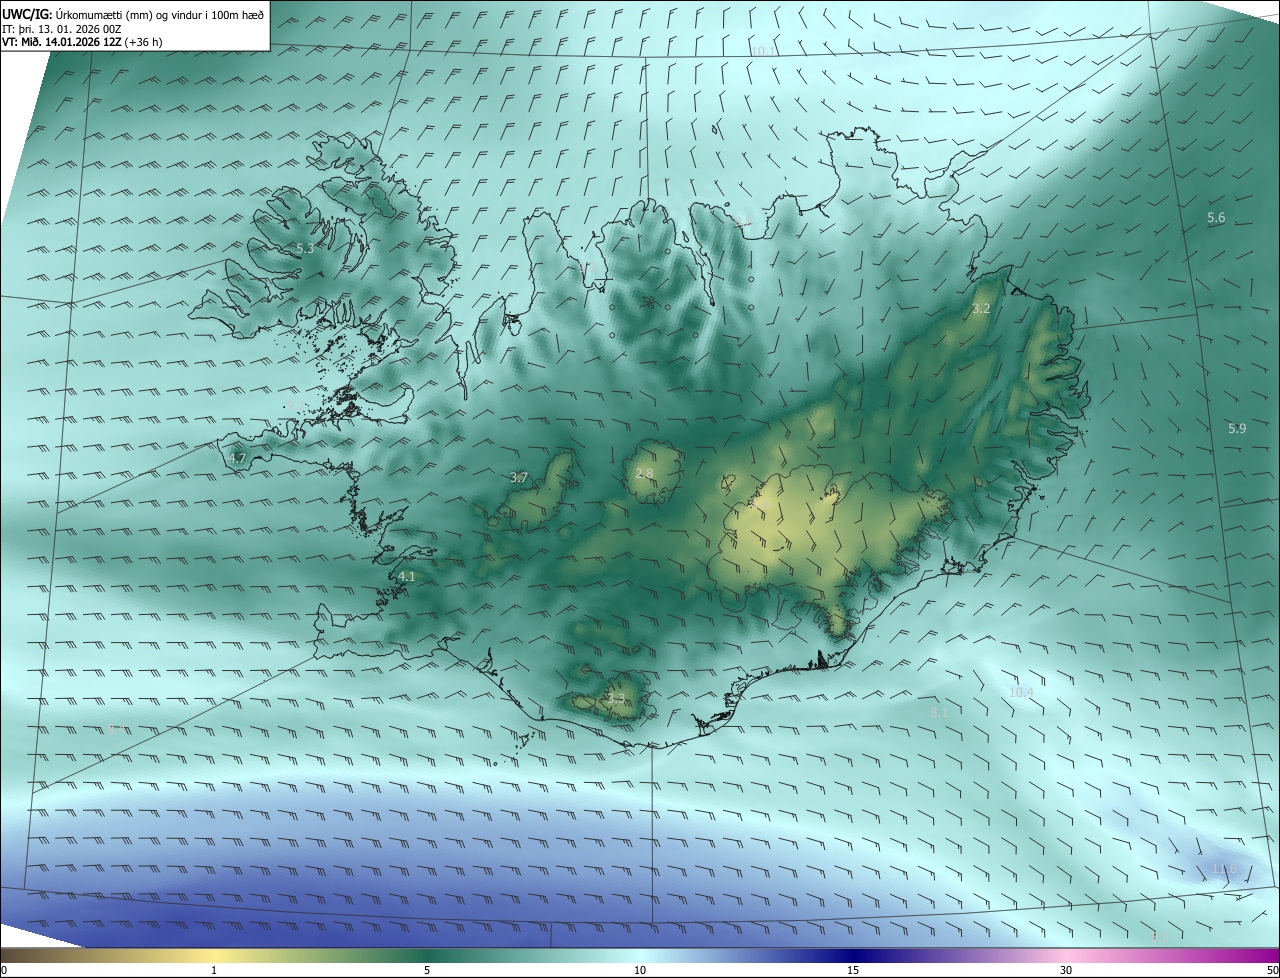
Task: Click the pink section of the color scale
Action: click(x=1066, y=955)
